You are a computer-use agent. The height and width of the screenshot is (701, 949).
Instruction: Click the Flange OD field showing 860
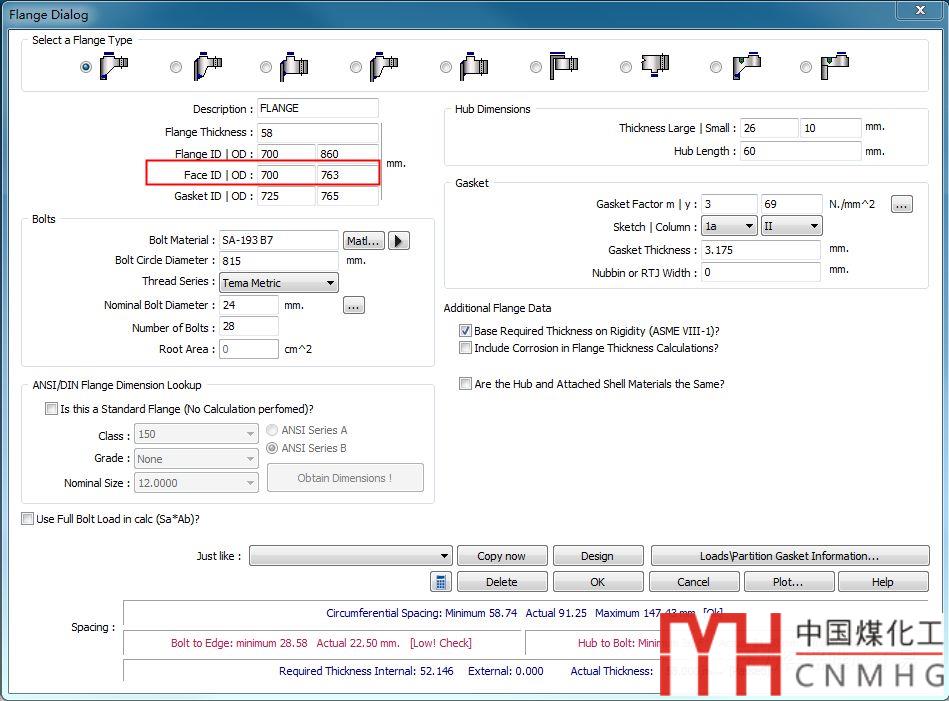(x=347, y=154)
